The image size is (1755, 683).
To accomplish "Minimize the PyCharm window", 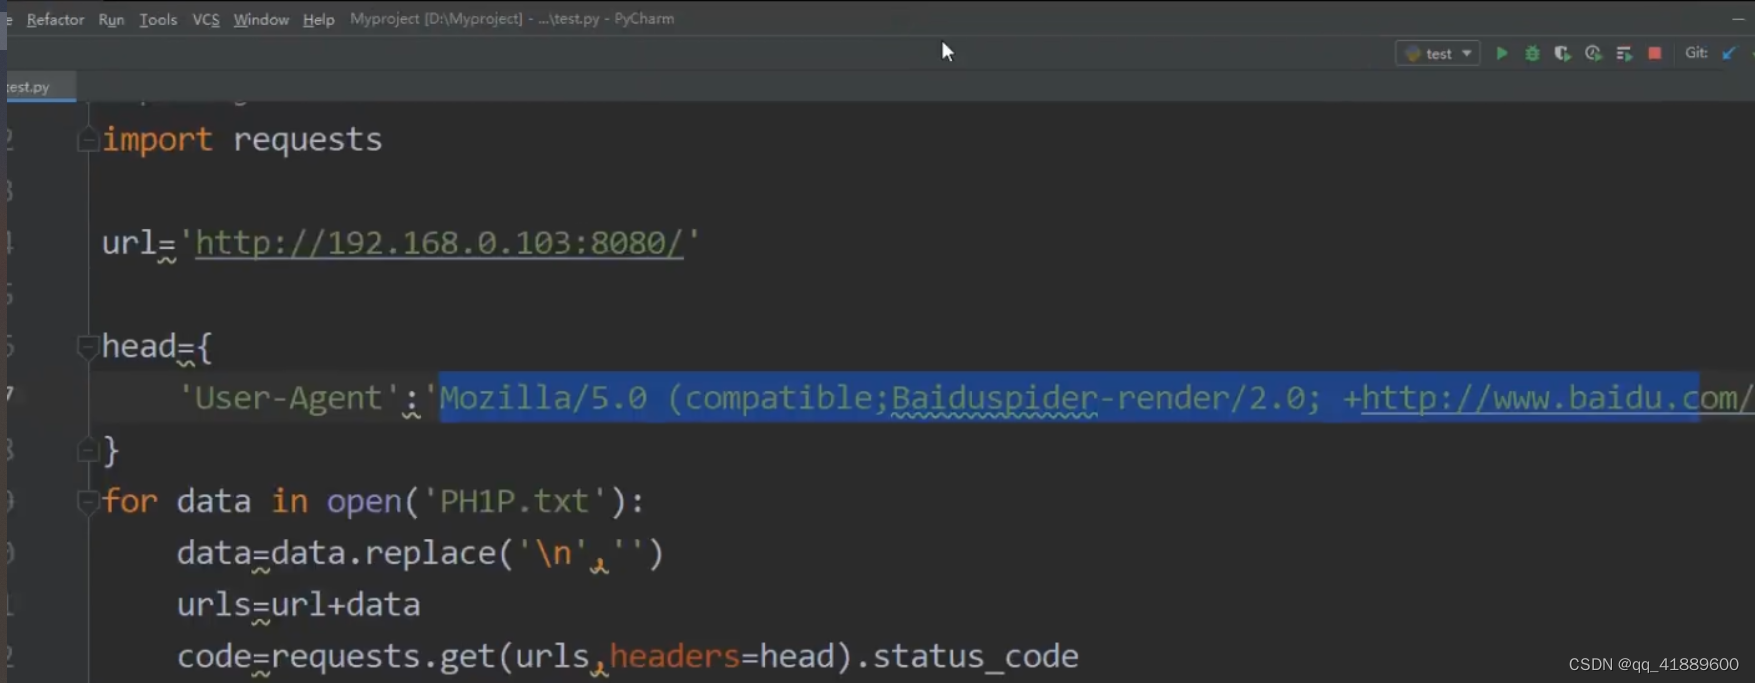I will pyautogui.click(x=1739, y=19).
